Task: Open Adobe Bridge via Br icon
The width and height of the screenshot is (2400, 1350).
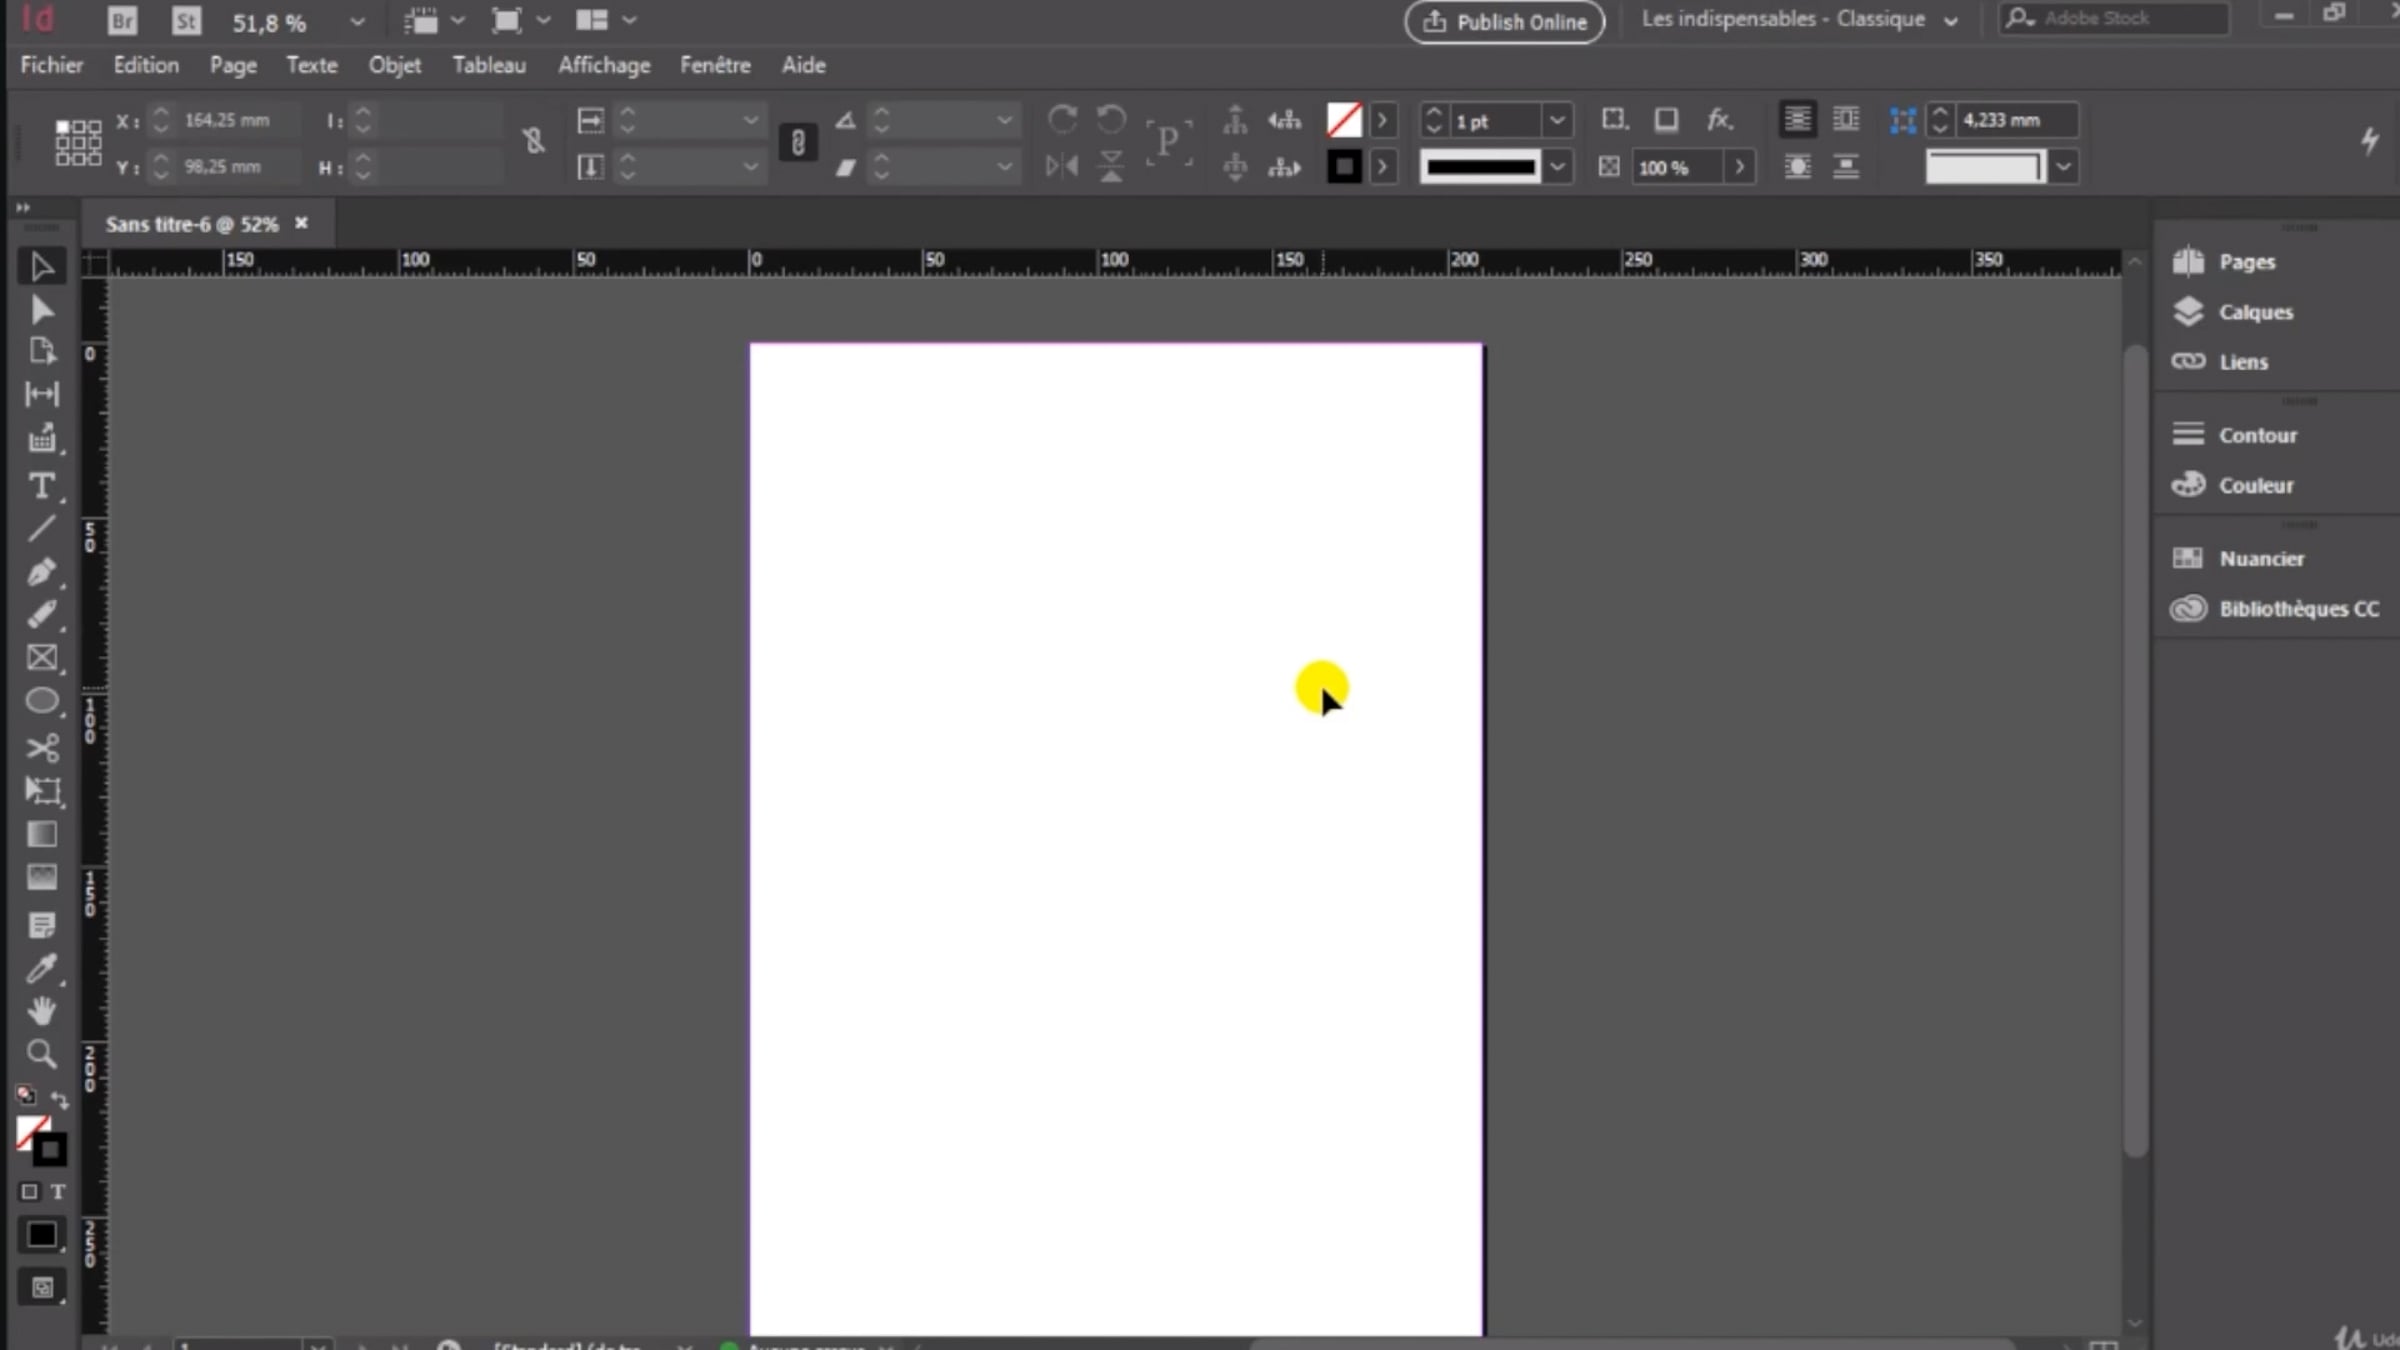Action: tap(122, 21)
